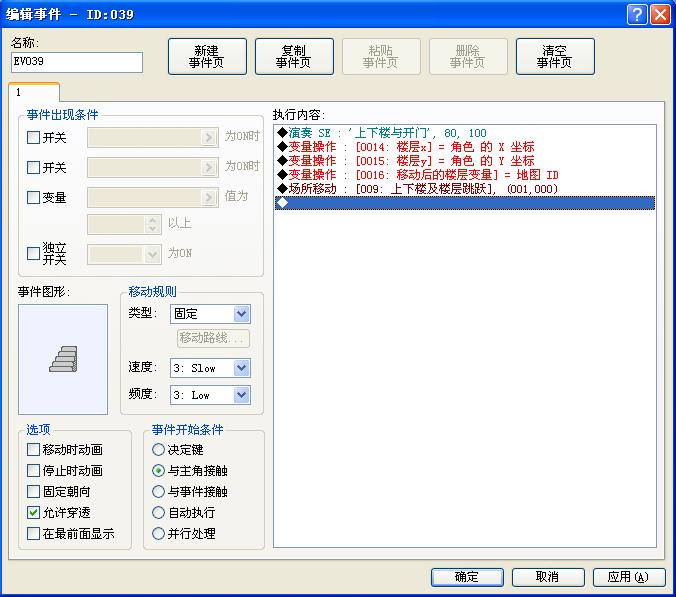The width and height of the screenshot is (676, 597).
Task: Click 清空事件页 button
Action: (x=555, y=56)
